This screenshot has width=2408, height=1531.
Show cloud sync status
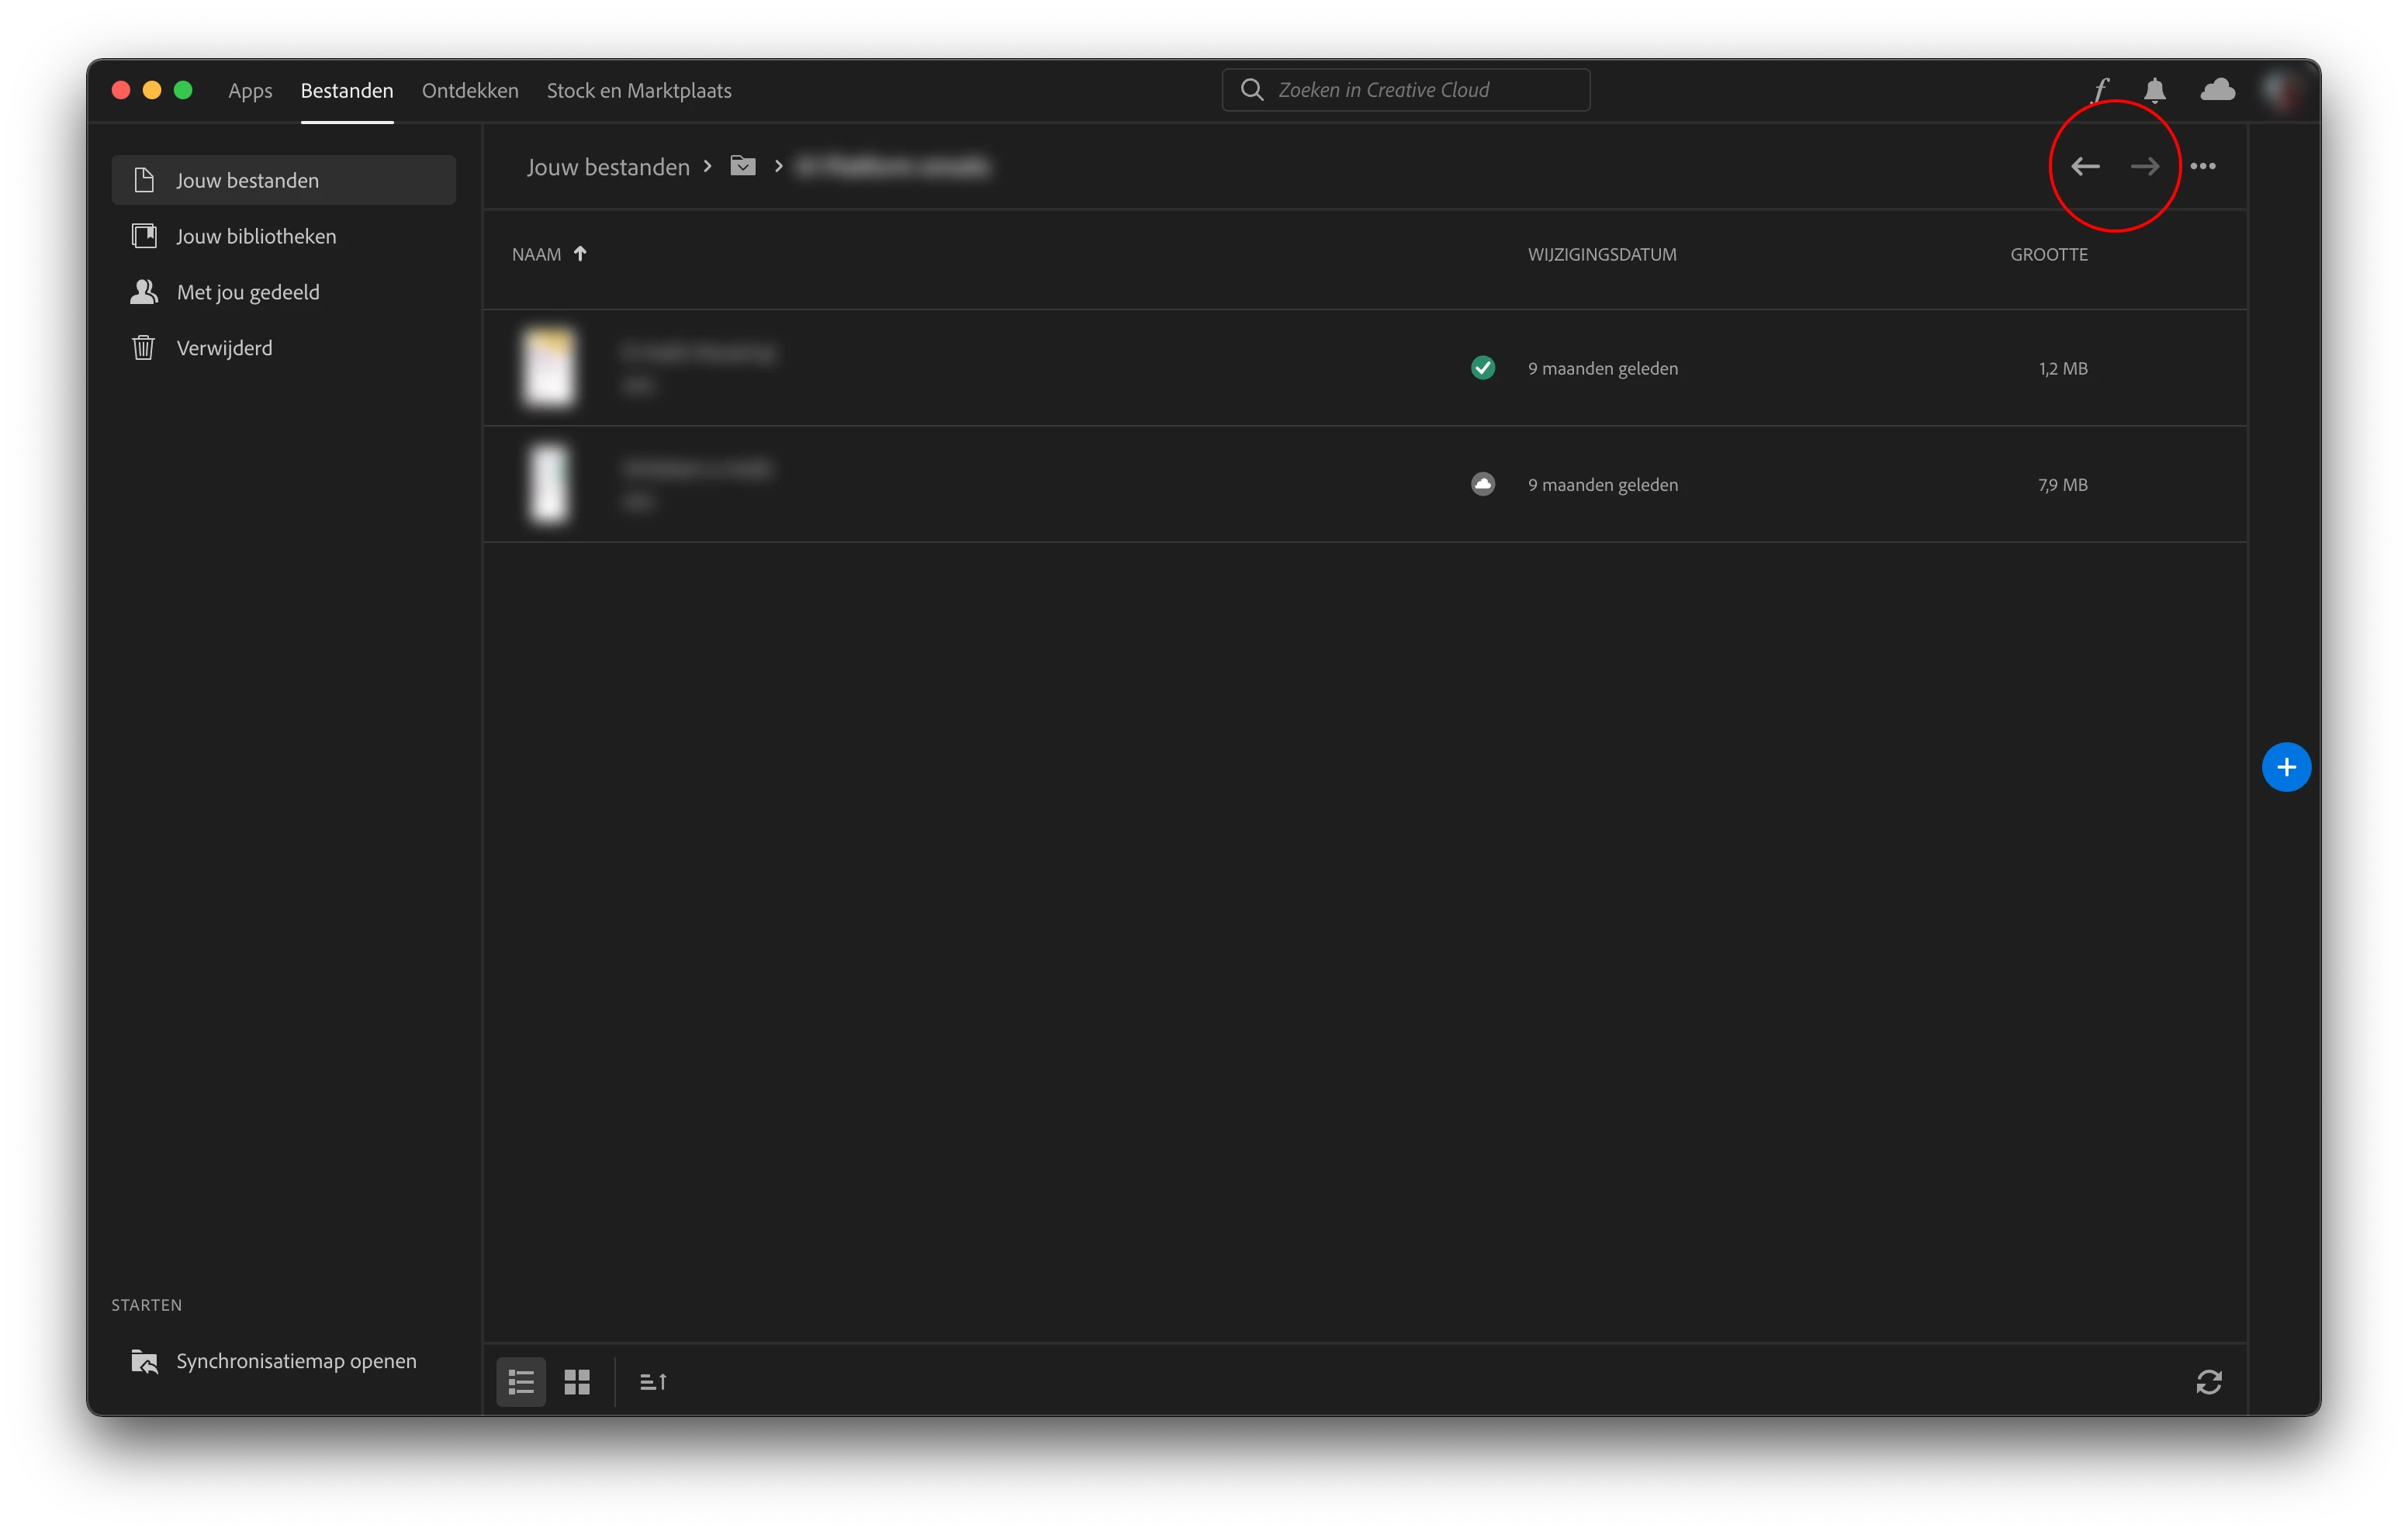pos(2217,90)
